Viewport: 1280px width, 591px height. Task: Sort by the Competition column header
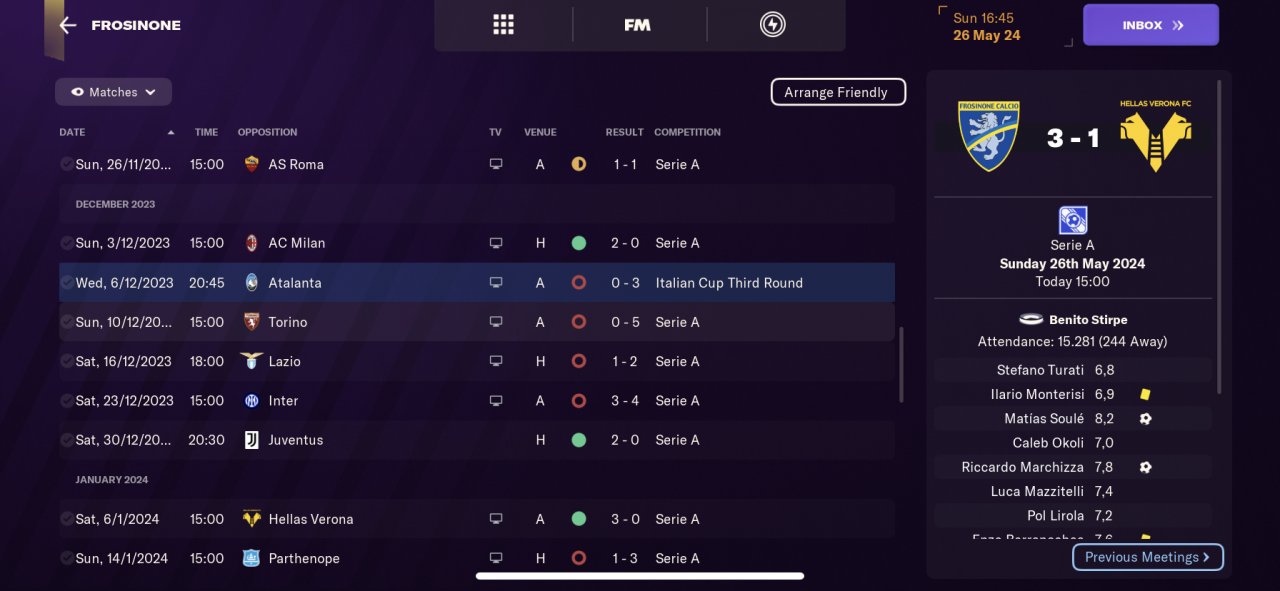point(687,132)
